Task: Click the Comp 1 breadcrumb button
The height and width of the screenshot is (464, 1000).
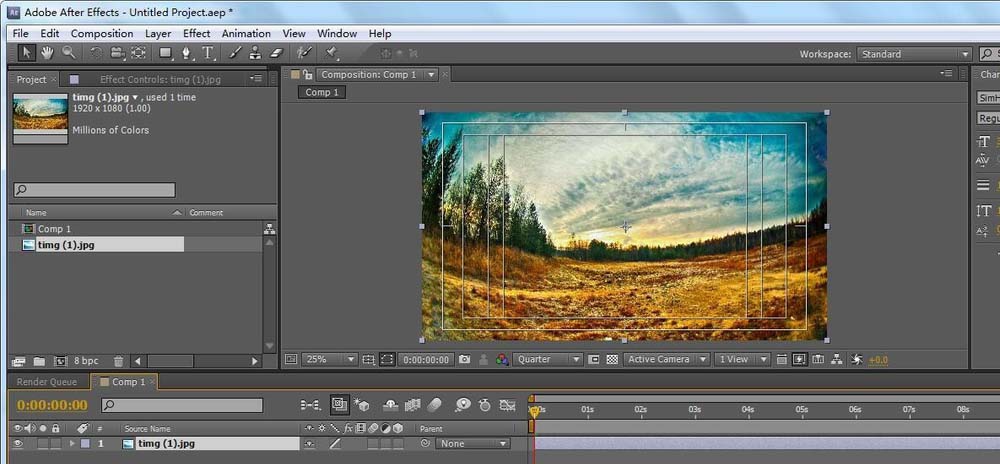Action: 322,92
